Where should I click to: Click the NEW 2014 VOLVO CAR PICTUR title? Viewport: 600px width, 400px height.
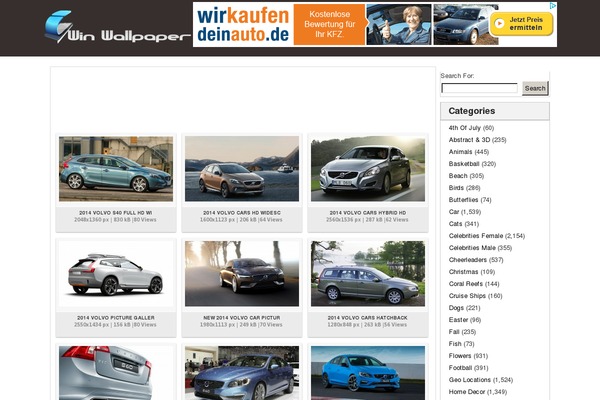(242, 318)
